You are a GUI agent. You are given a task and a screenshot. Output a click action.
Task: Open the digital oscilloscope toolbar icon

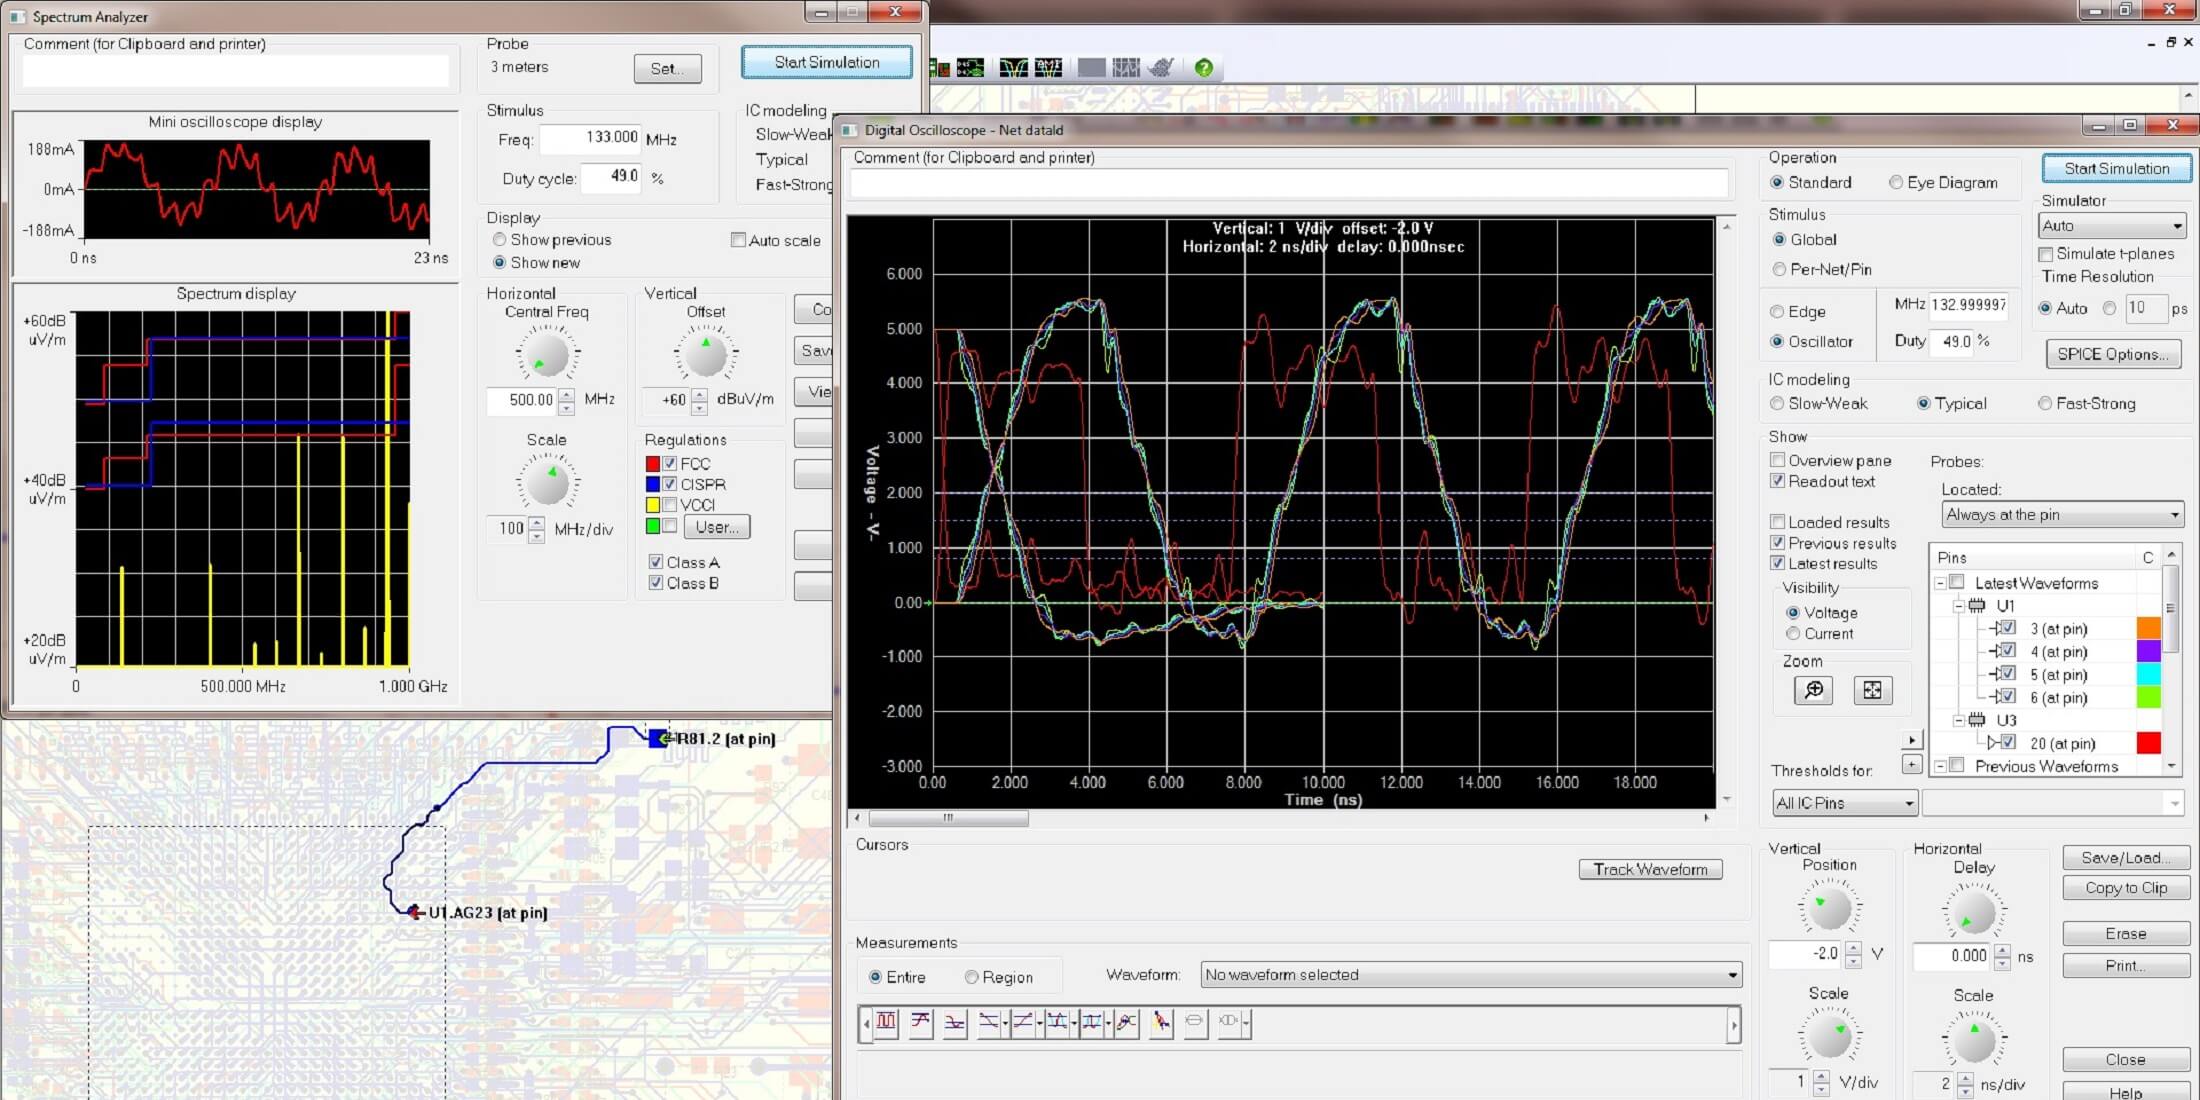(1013, 68)
